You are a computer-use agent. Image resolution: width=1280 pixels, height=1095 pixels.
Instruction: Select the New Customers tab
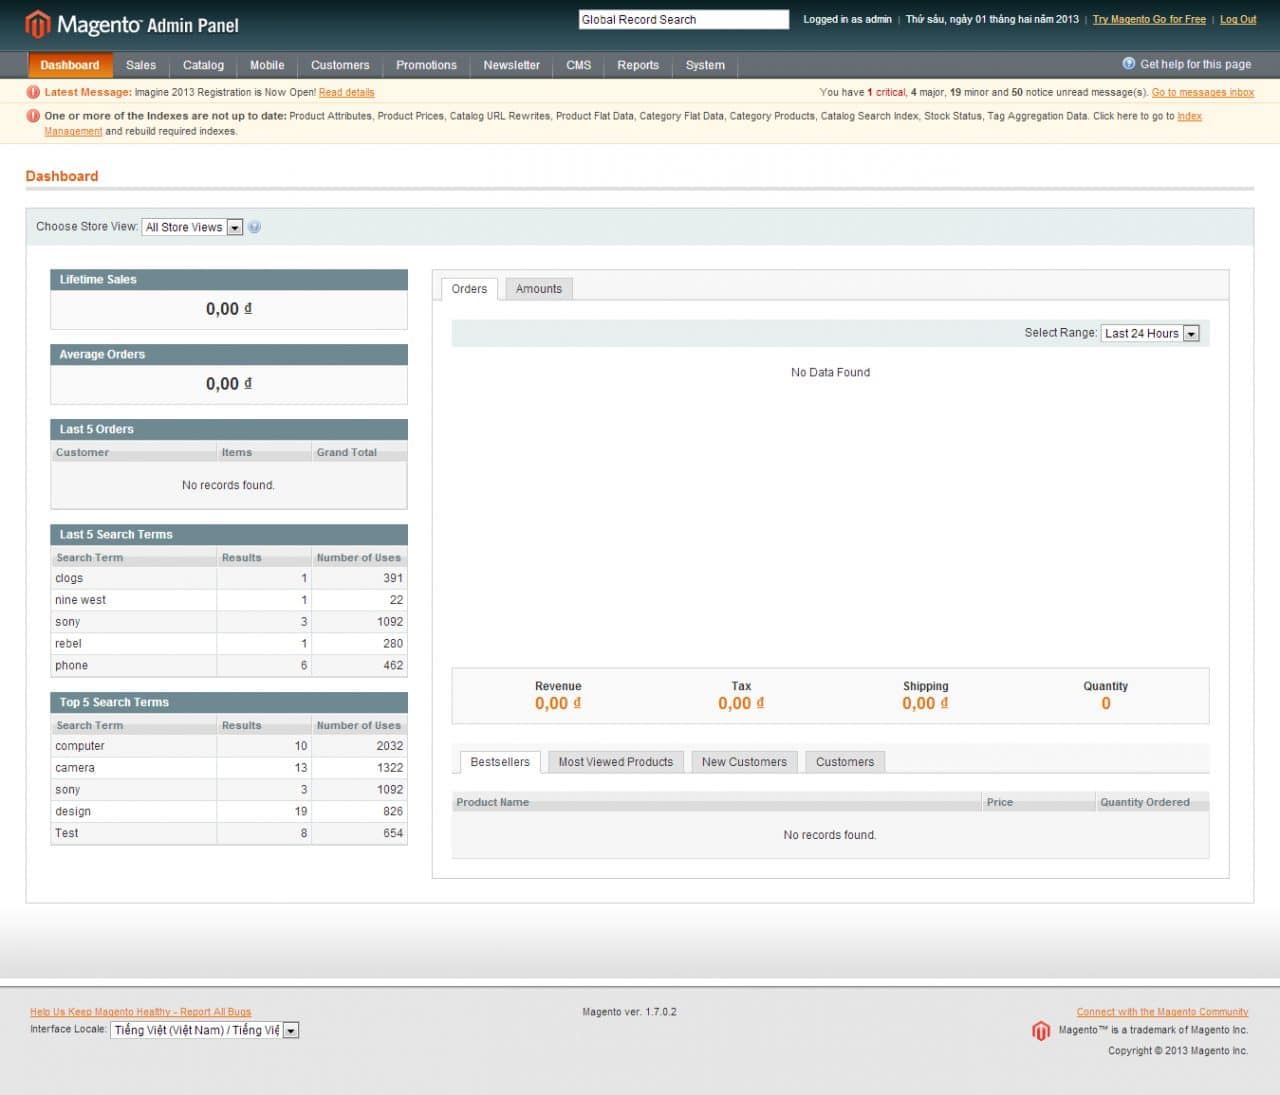click(744, 762)
